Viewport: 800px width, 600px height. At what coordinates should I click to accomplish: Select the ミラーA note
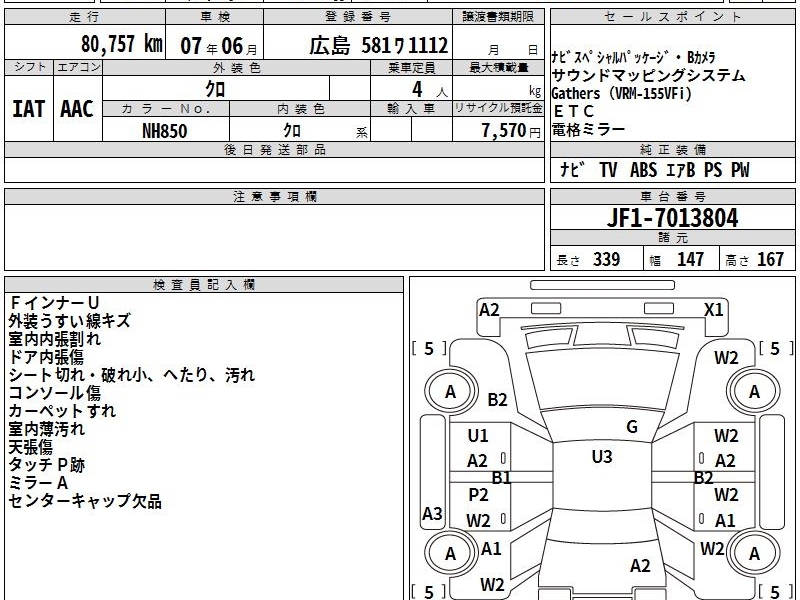(38, 483)
